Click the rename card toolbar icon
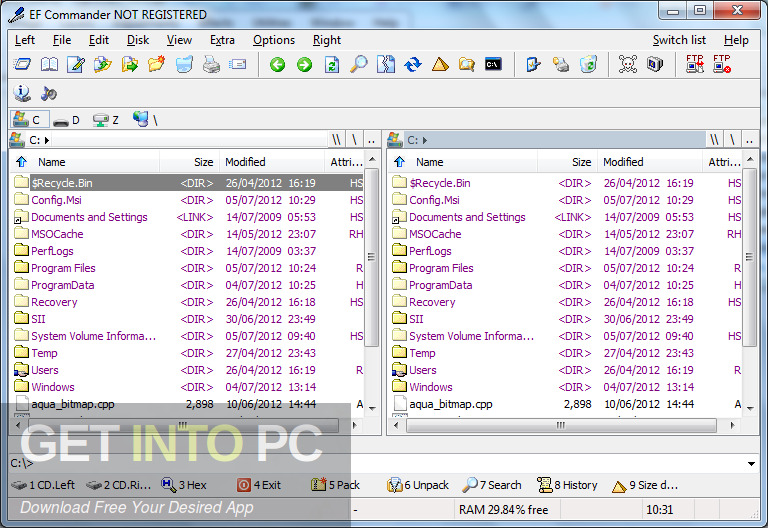This screenshot has width=768, height=528. [238, 64]
